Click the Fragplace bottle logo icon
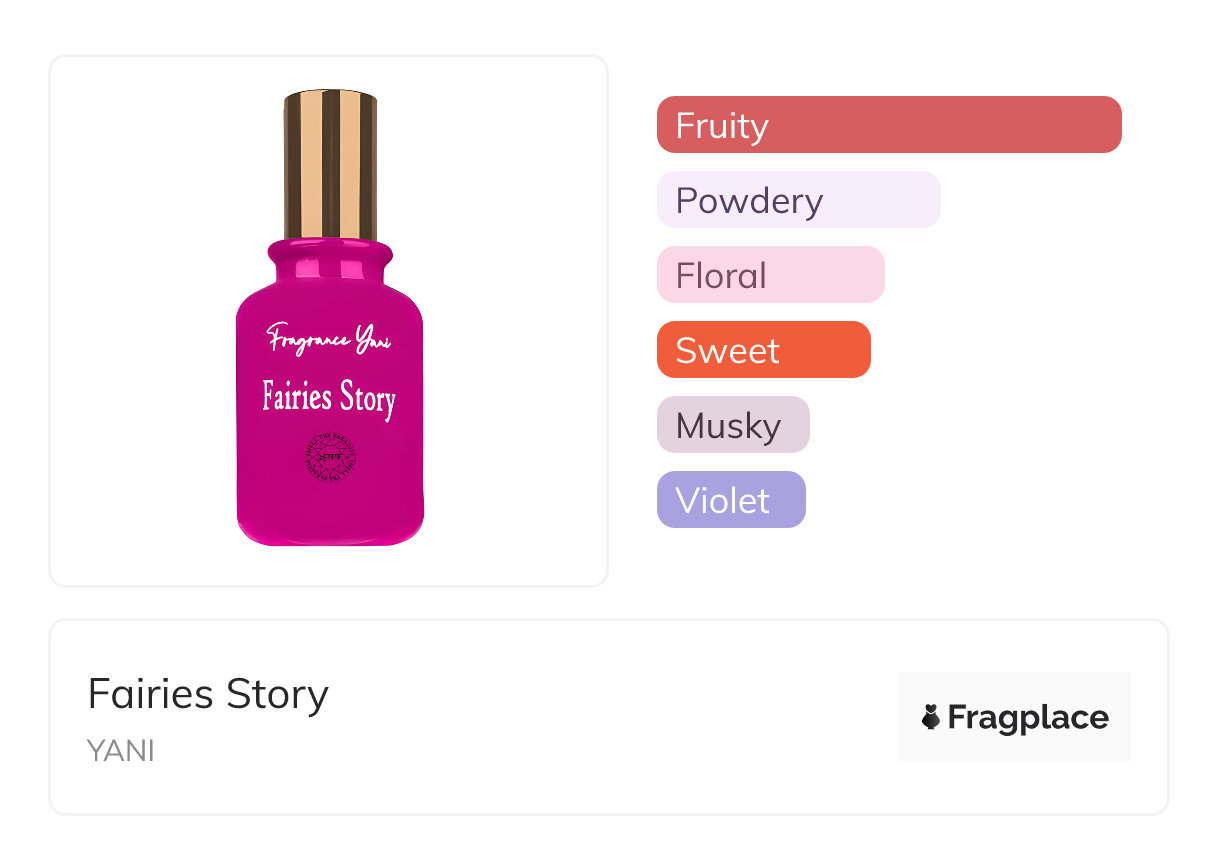Screen dimensions: 1218x864 pyautogui.click(x=931, y=717)
